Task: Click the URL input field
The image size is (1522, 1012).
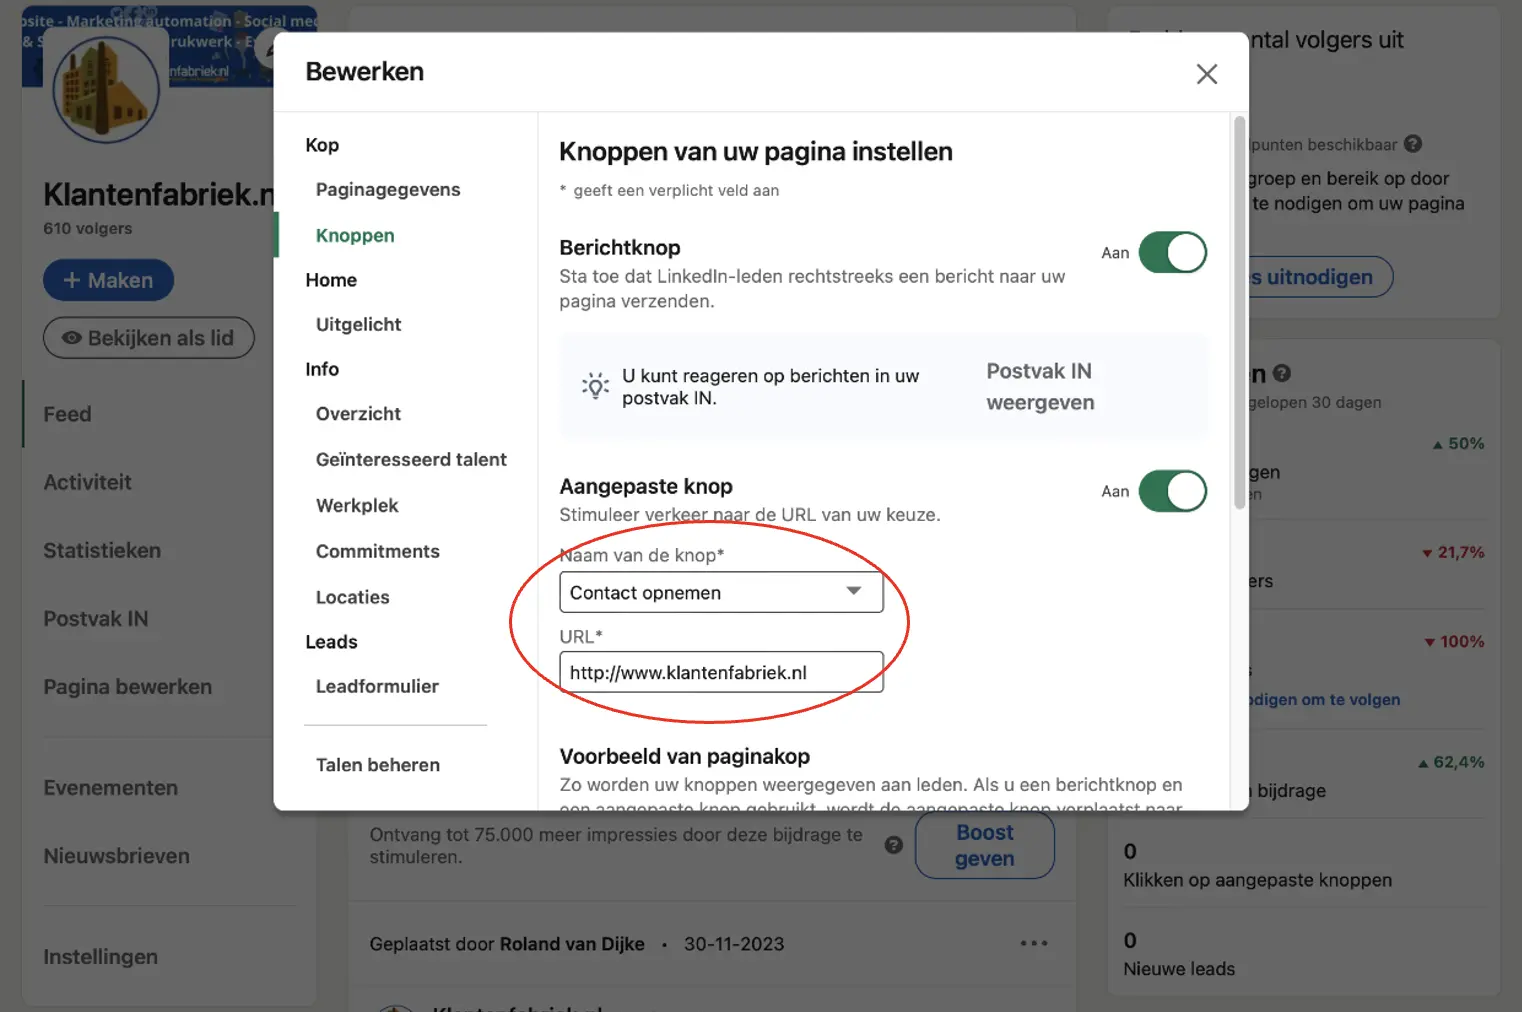Action: pos(721,672)
